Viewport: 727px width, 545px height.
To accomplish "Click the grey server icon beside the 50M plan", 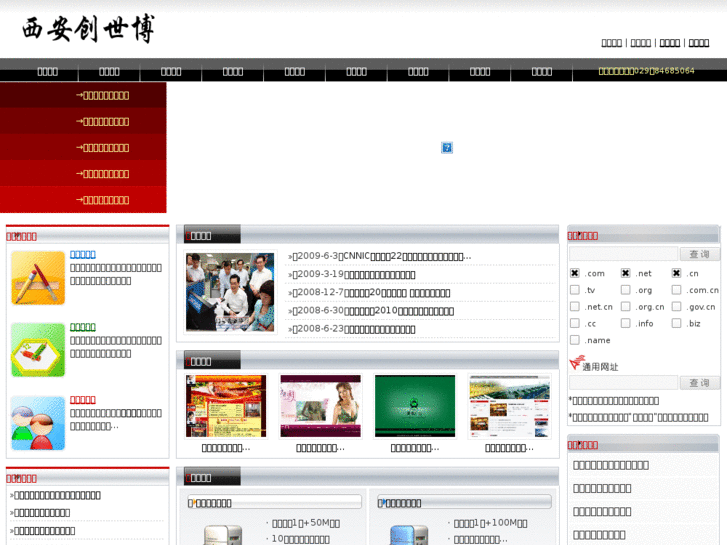I will point(223,535).
